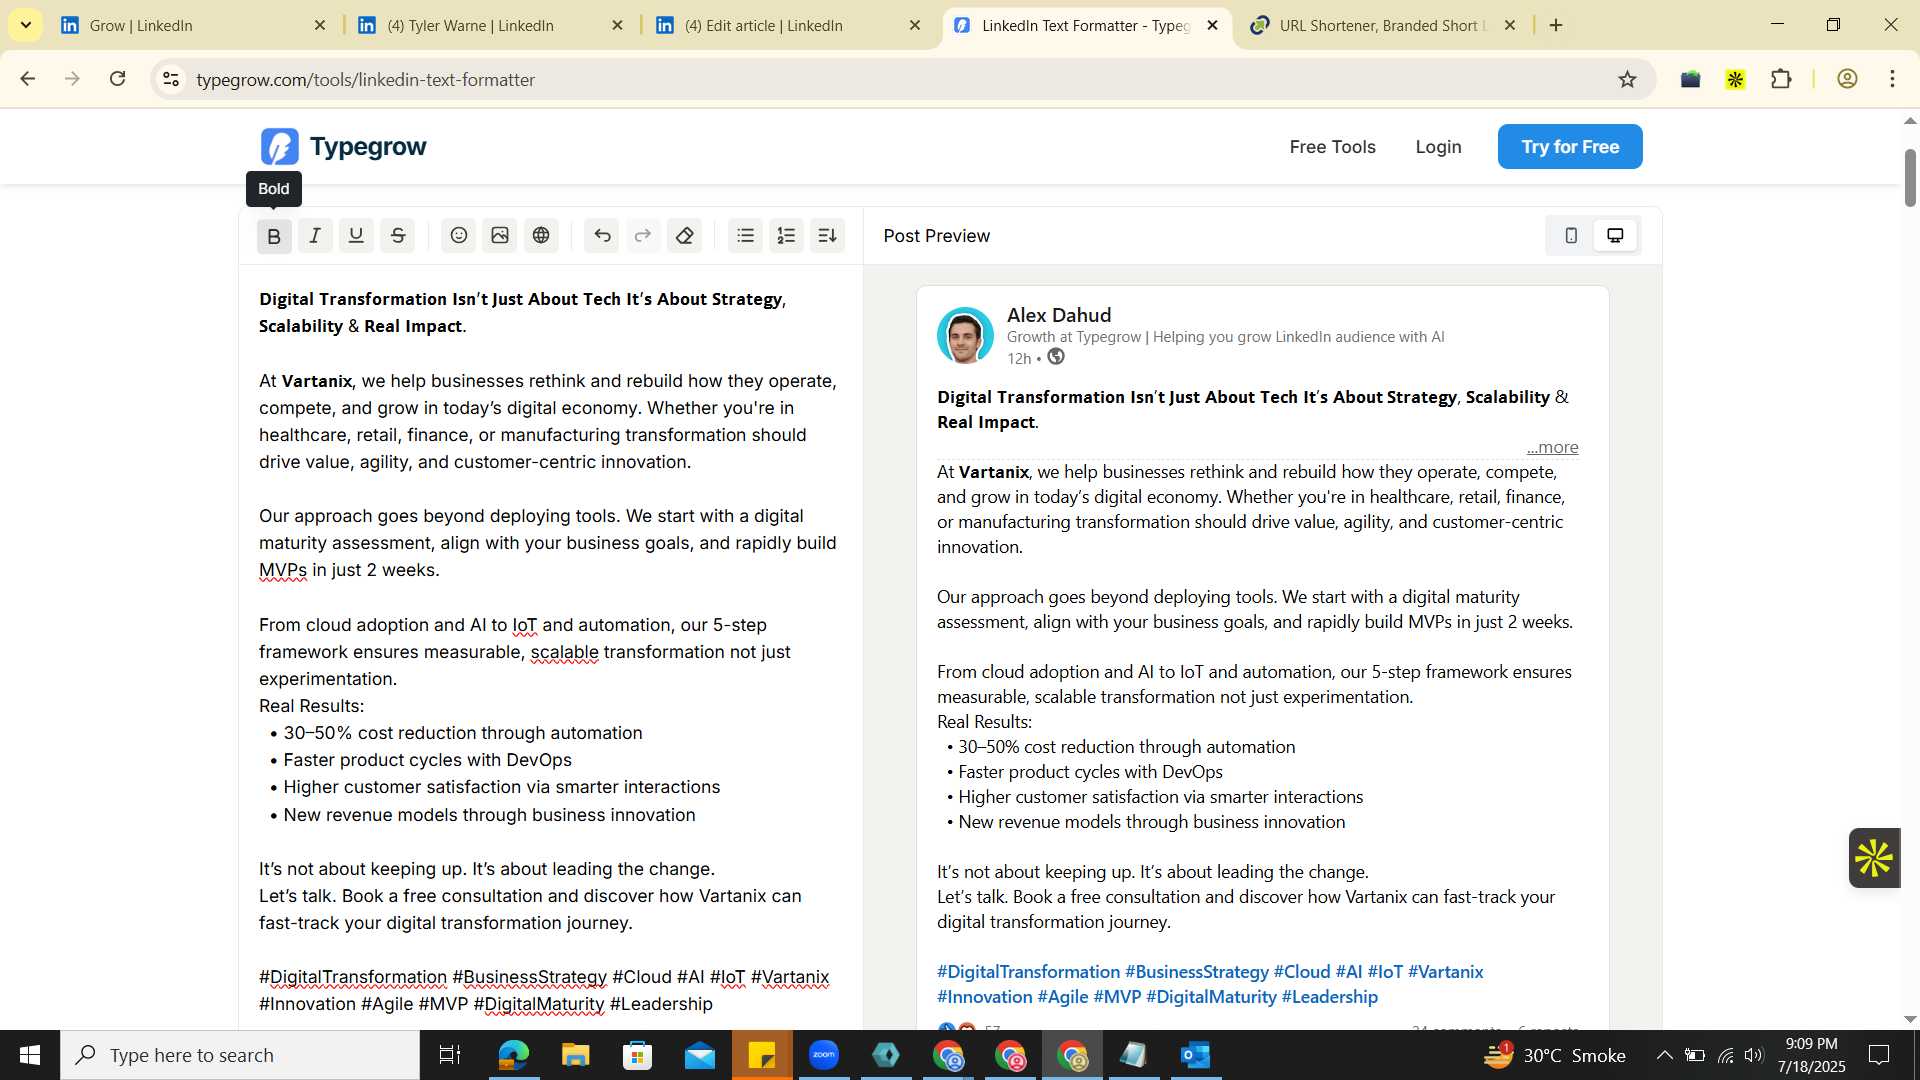This screenshot has width=1920, height=1080.
Task: Open the Extensions puzzle icon
Action: [1781, 79]
